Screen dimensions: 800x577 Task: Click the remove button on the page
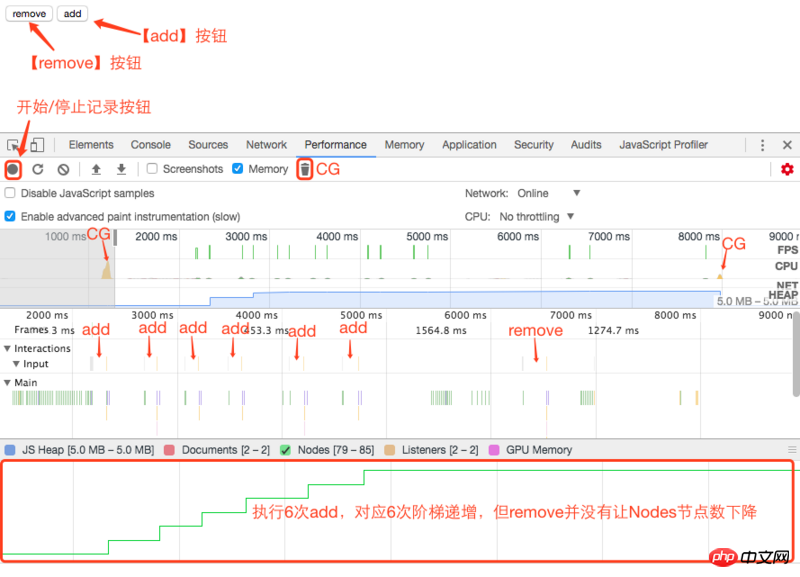(x=28, y=13)
